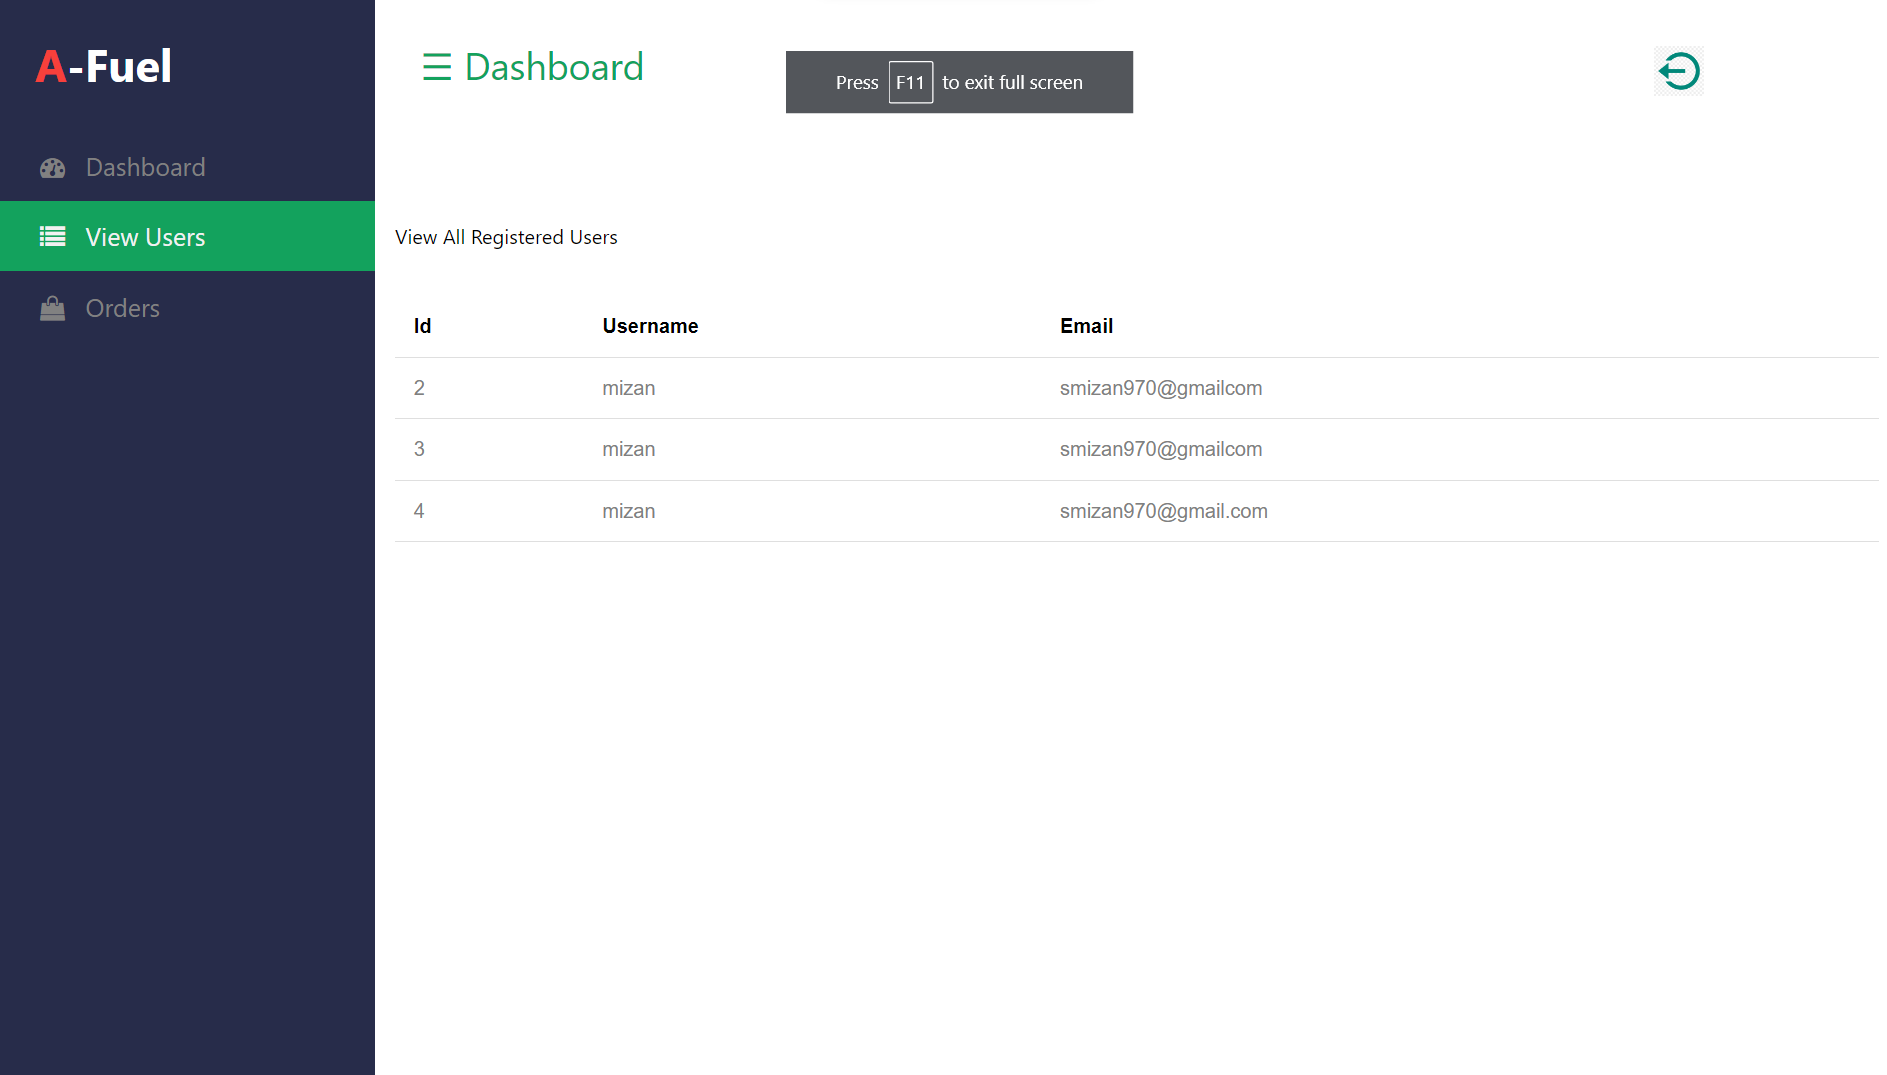Click the F11 key hint in notification
The width and height of the screenshot is (1887, 1075).
(x=910, y=82)
